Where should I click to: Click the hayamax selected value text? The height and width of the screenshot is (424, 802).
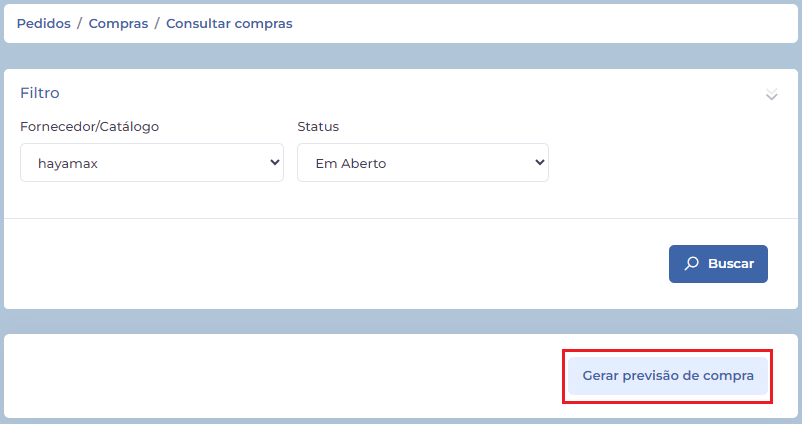pyautogui.click(x=68, y=163)
